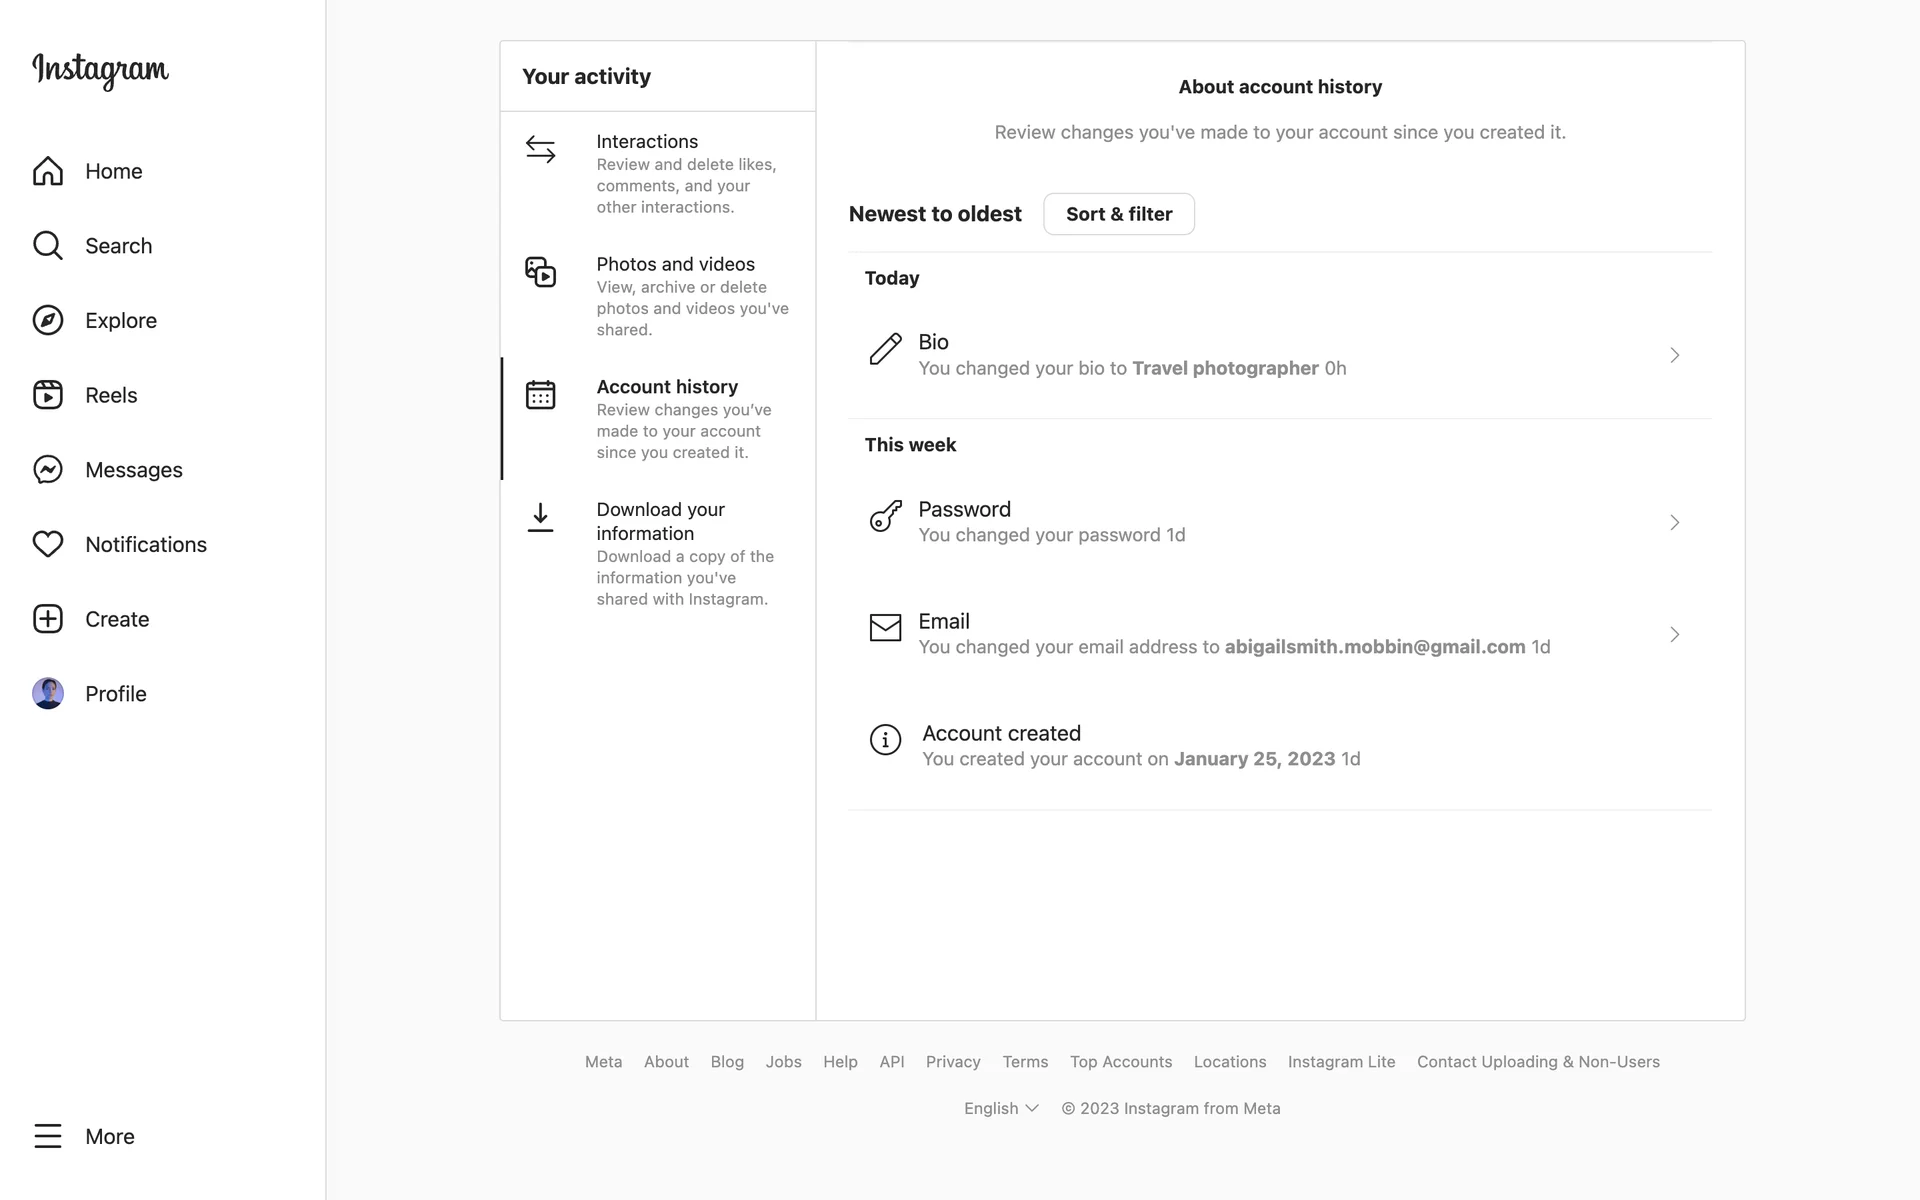Select Interactions in Your activity menu
The height and width of the screenshot is (1200, 1920).
pyautogui.click(x=658, y=173)
